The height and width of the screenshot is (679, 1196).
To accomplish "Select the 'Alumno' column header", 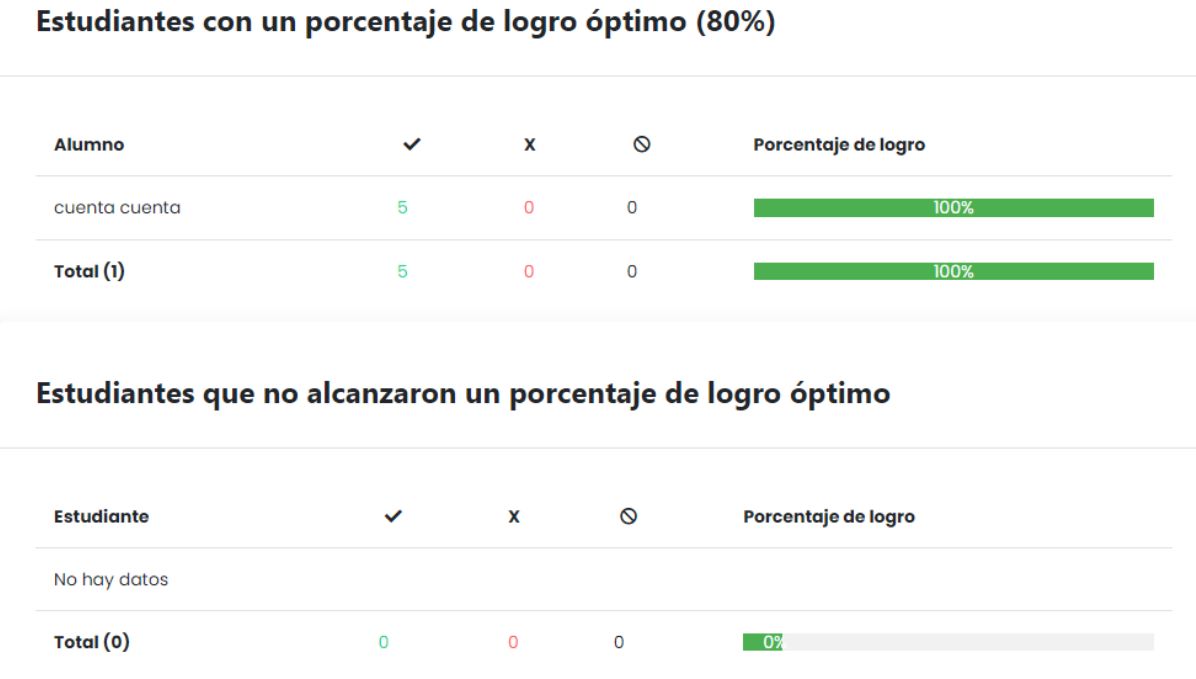I will [x=89, y=145].
